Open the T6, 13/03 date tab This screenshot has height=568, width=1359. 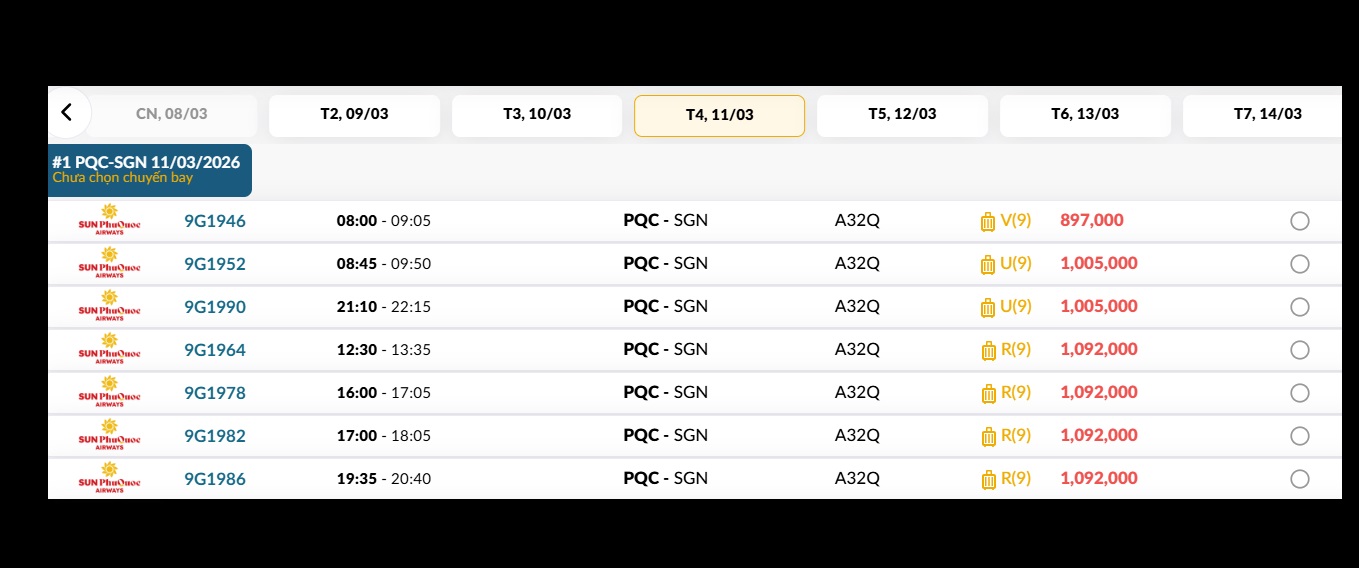pos(1085,114)
